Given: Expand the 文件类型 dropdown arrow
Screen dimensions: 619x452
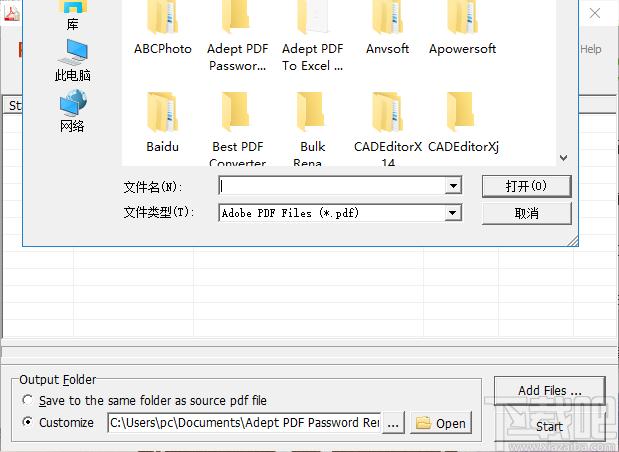Looking at the screenshot, I should tap(453, 213).
